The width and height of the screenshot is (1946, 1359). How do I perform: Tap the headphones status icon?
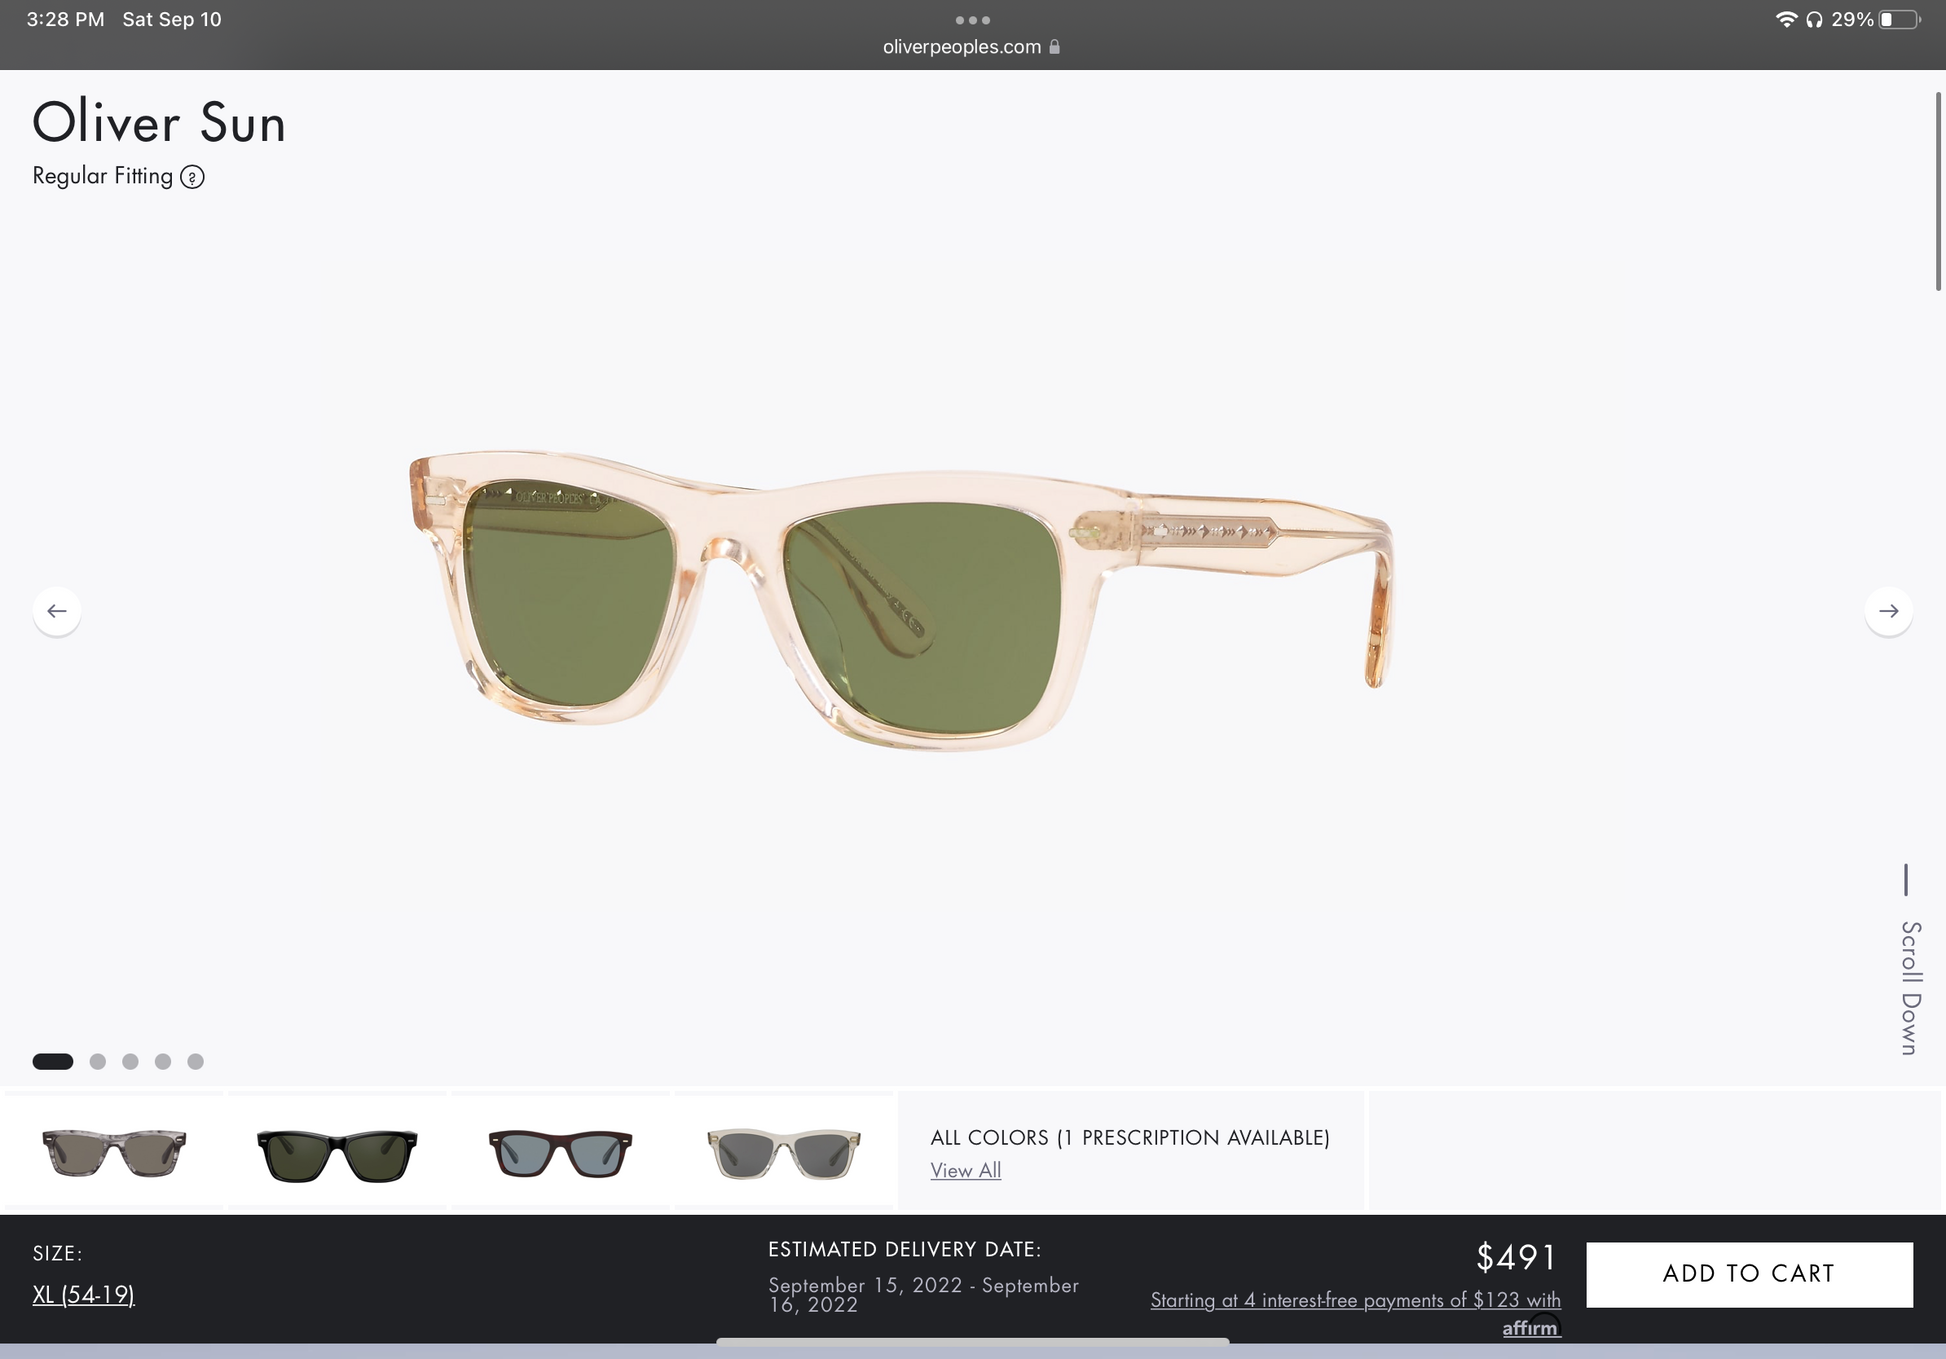click(x=1814, y=20)
